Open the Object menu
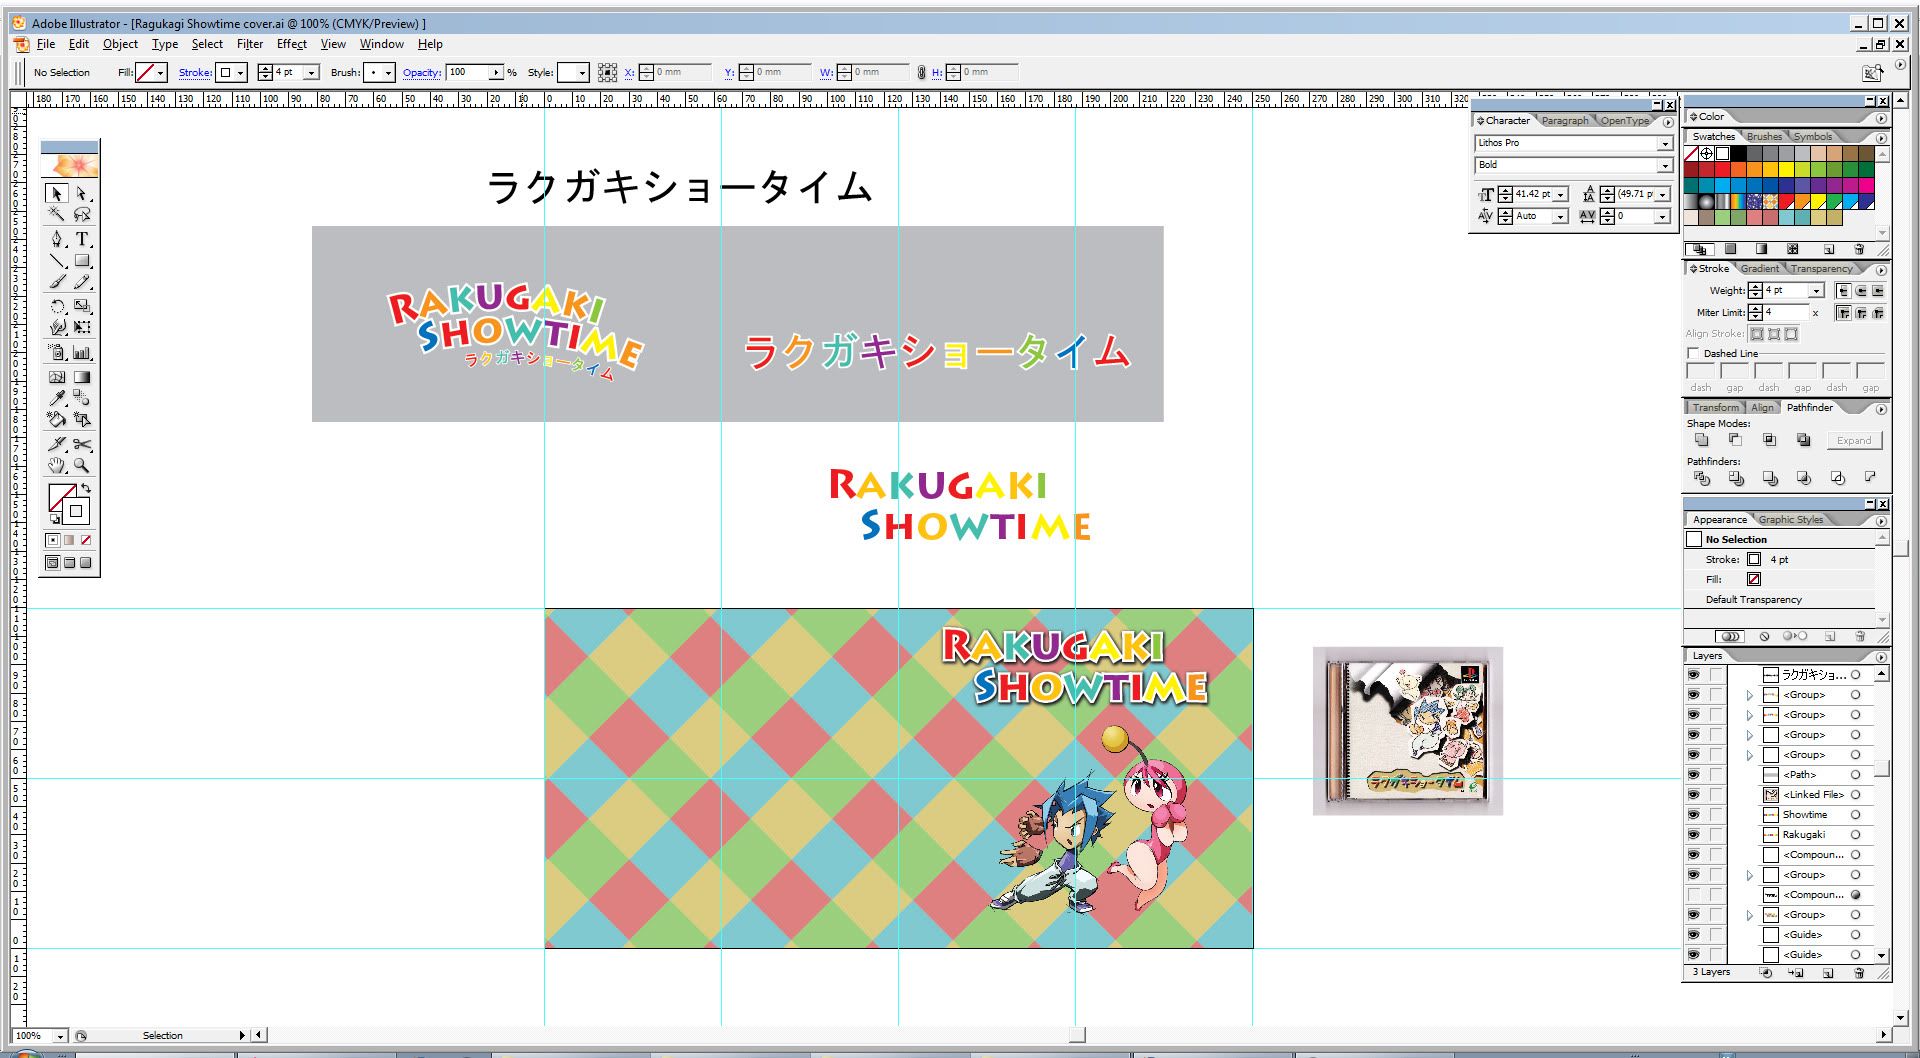The height and width of the screenshot is (1058, 1920). click(120, 44)
